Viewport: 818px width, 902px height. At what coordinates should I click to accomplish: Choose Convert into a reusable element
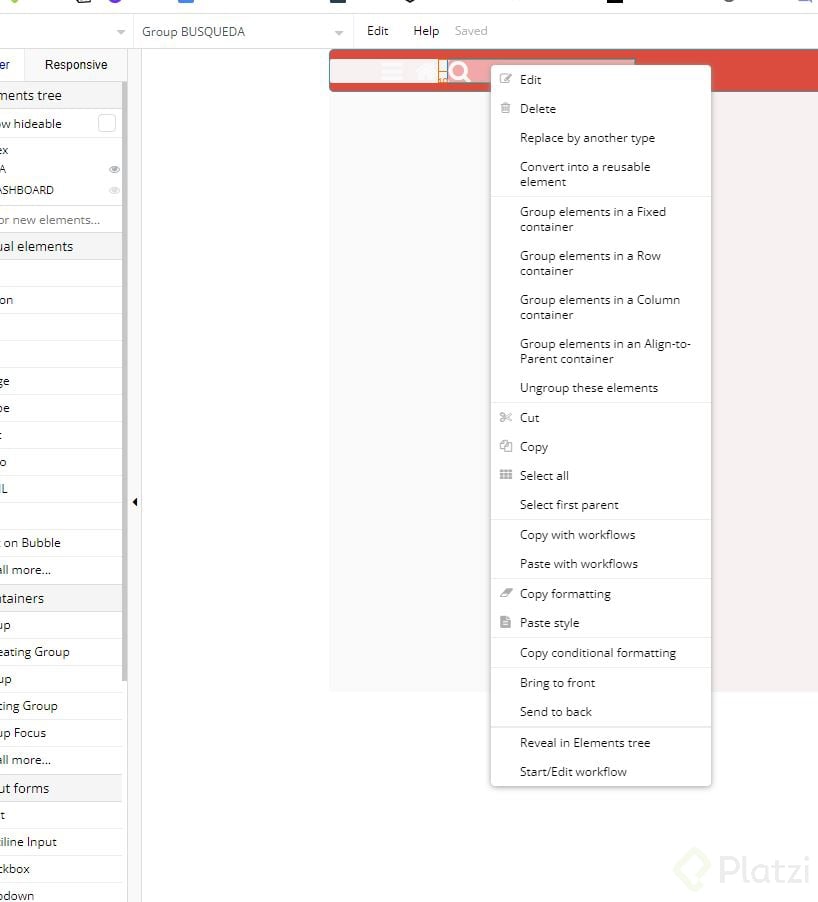(x=585, y=174)
